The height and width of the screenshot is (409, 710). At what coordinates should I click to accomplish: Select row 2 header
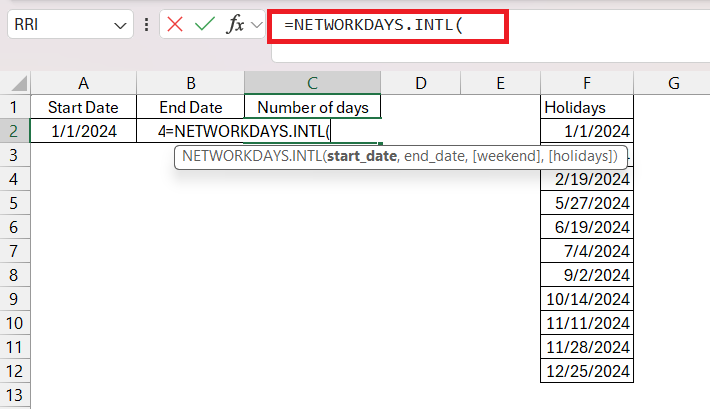(14, 131)
